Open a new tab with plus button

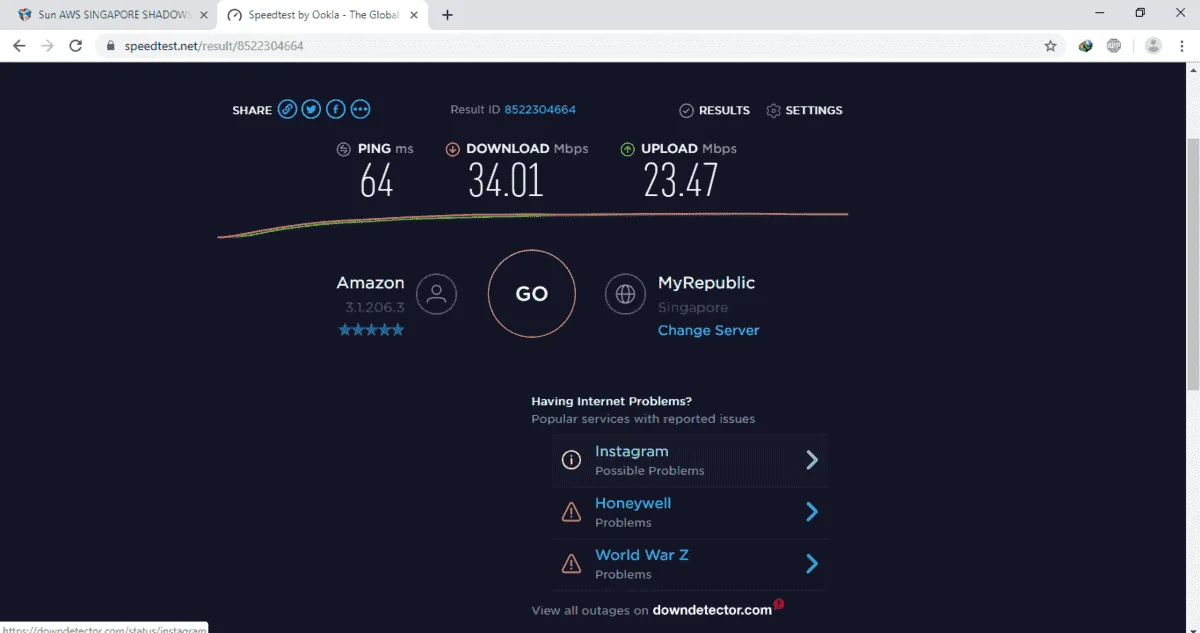tap(447, 15)
